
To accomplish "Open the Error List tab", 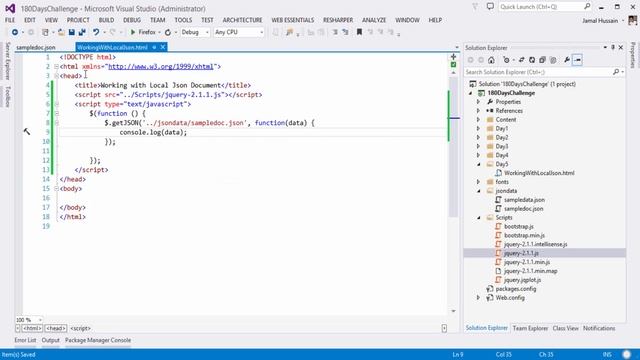I will tap(25, 340).
